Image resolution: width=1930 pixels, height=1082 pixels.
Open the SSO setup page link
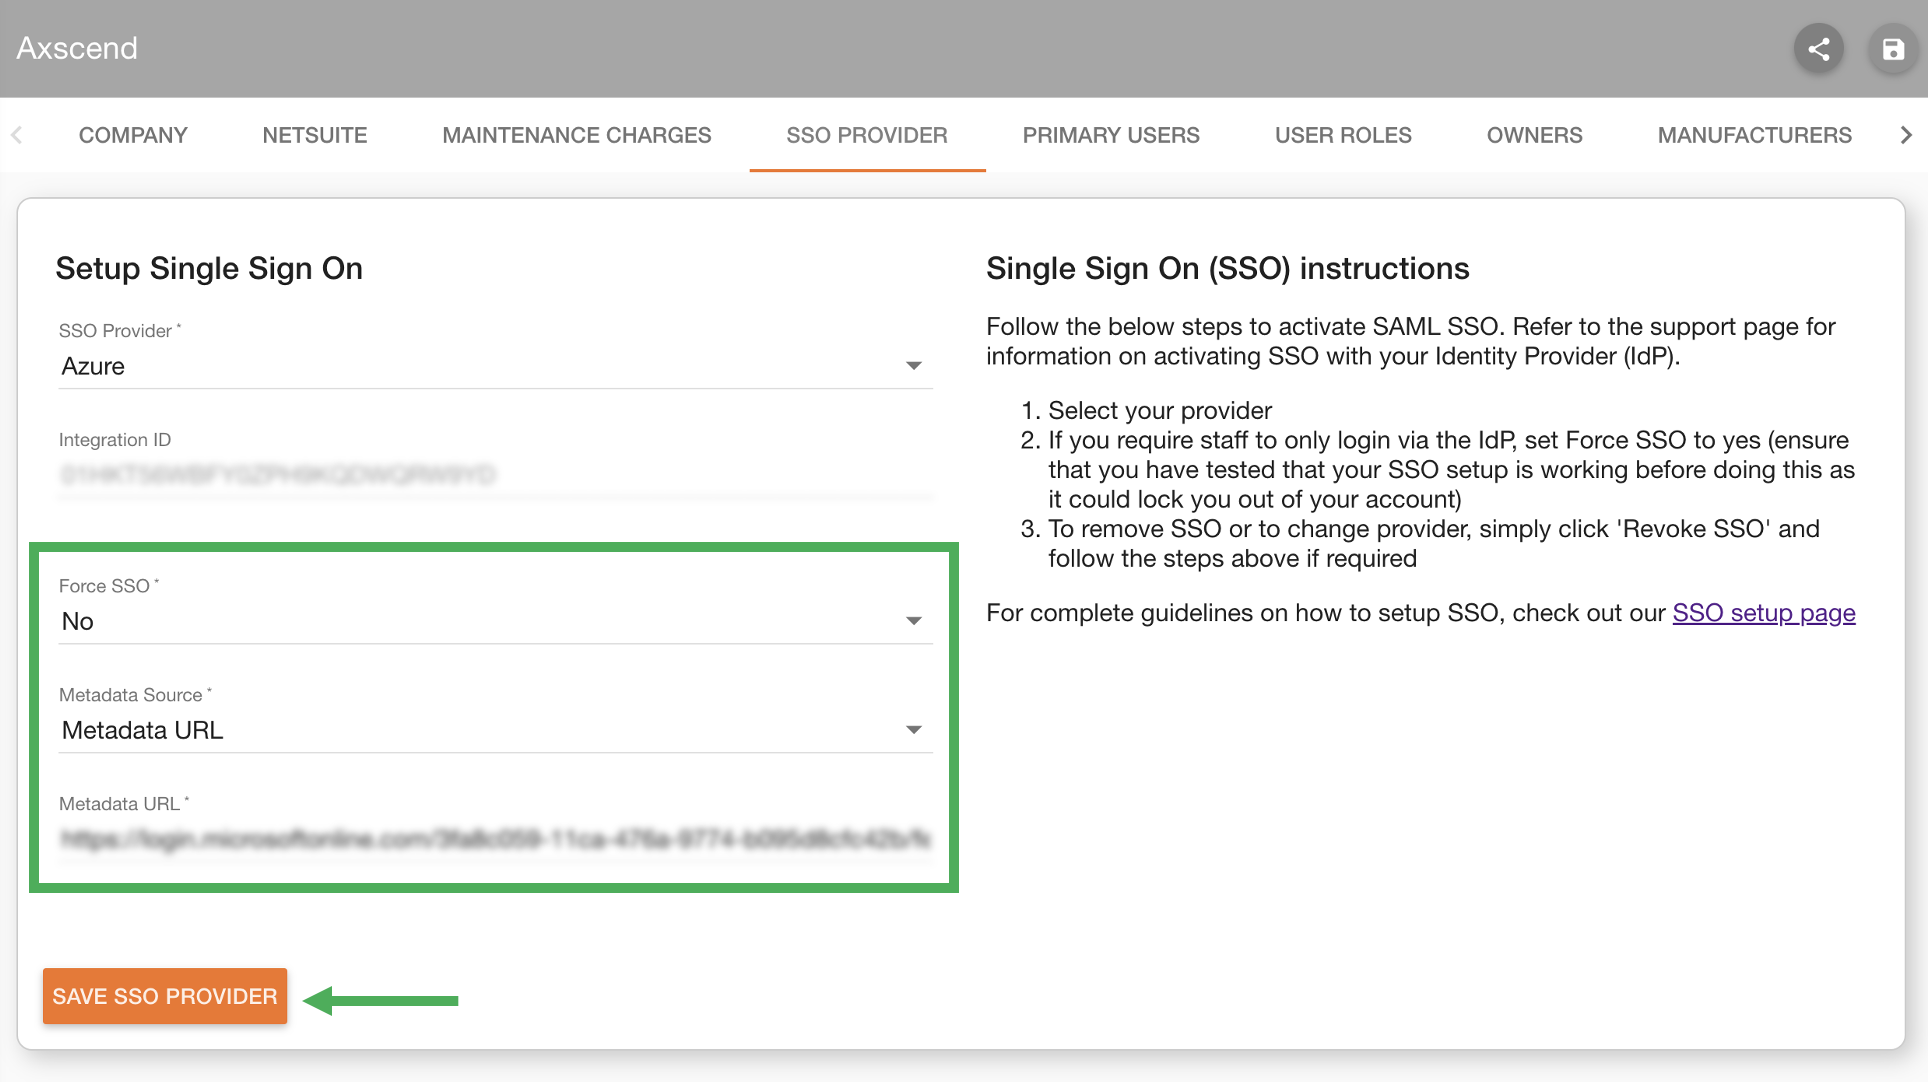click(1764, 613)
